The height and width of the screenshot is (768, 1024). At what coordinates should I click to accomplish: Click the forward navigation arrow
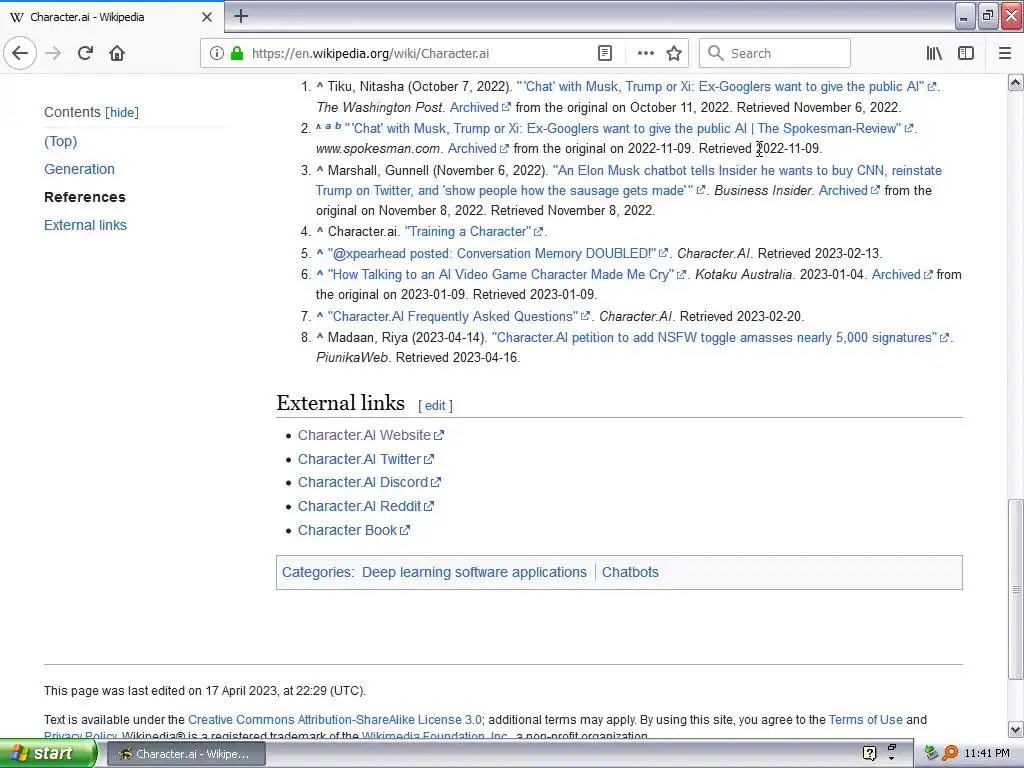(54, 53)
